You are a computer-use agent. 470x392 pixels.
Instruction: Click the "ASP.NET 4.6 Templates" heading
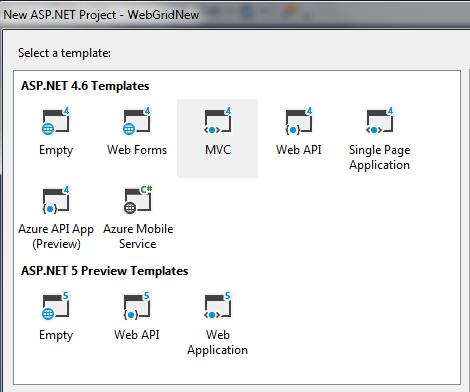tap(85, 86)
